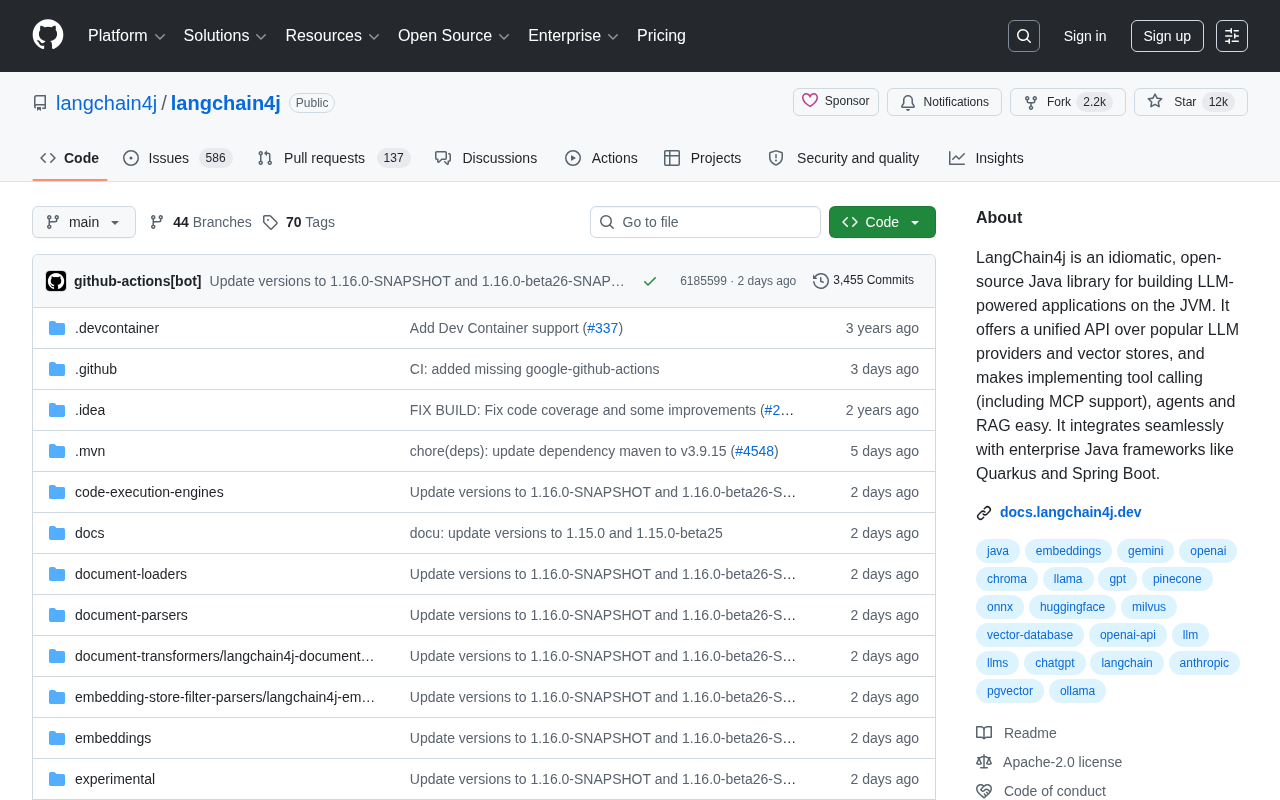The height and width of the screenshot is (800, 1280).
Task: Click the .mvn folder icon
Action: pyautogui.click(x=57, y=451)
